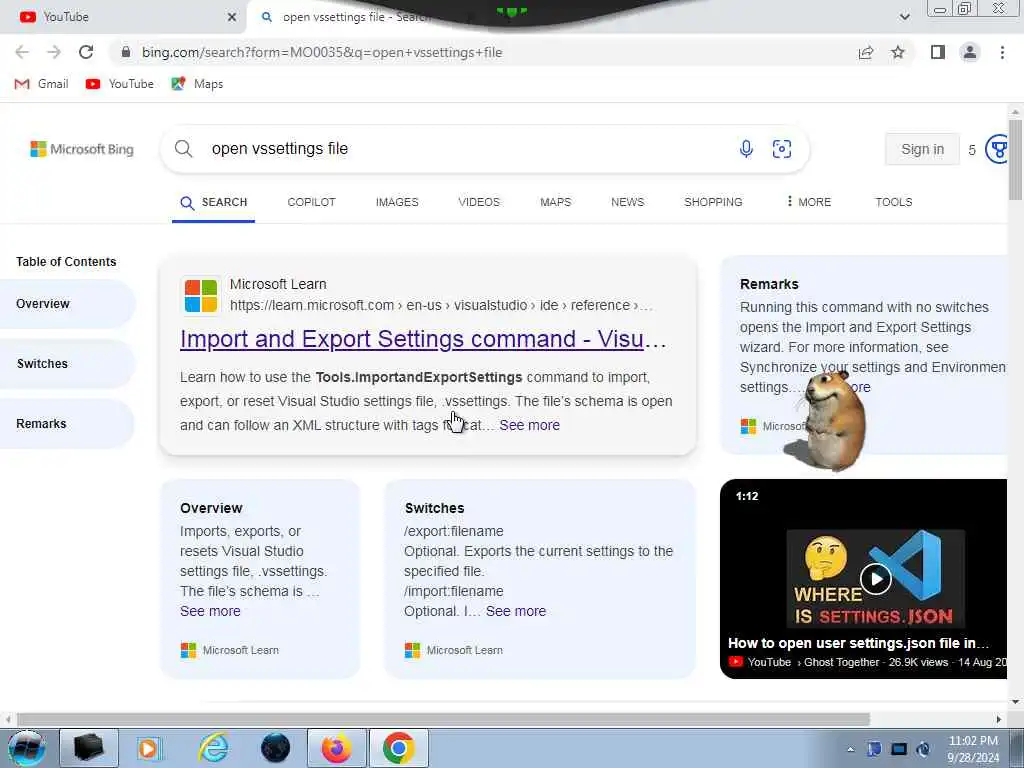
Task: Open the 'How to open user settings.json' video title
Action: pos(858,643)
